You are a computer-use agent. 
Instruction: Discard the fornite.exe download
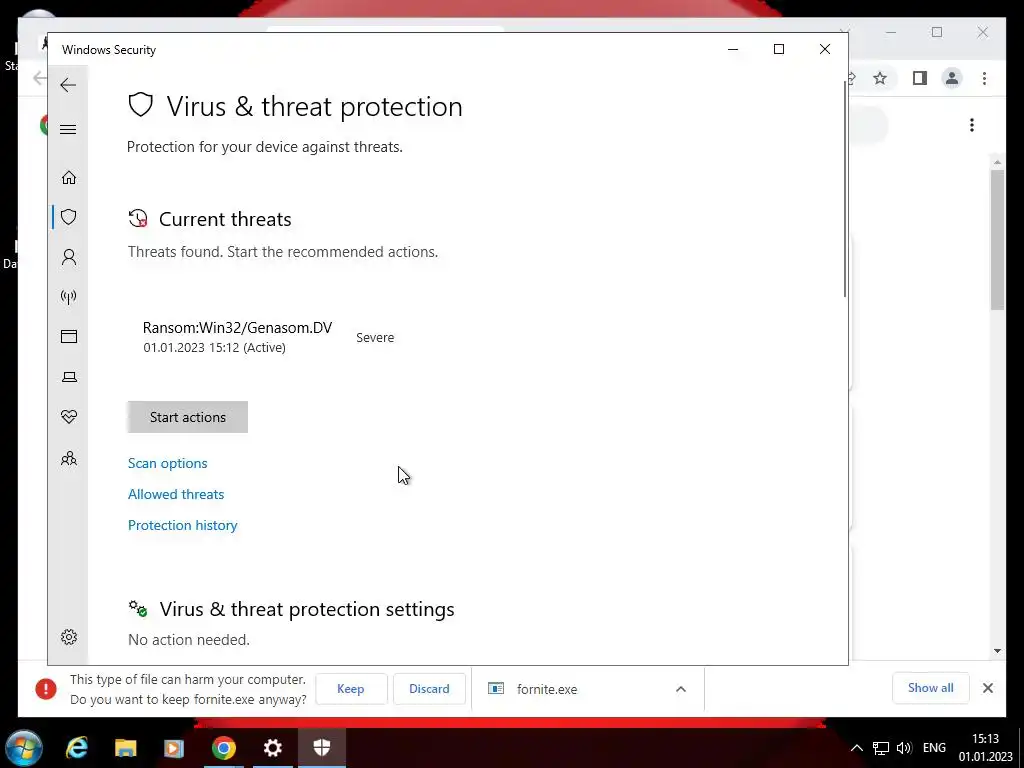429,689
